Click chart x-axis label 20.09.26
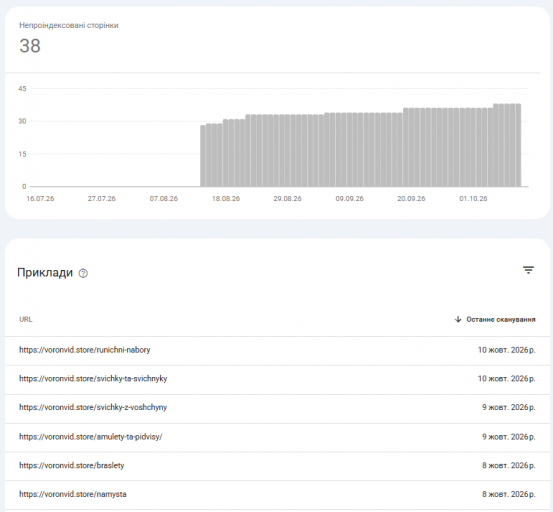Screen dimensions: 553x512 411,199
